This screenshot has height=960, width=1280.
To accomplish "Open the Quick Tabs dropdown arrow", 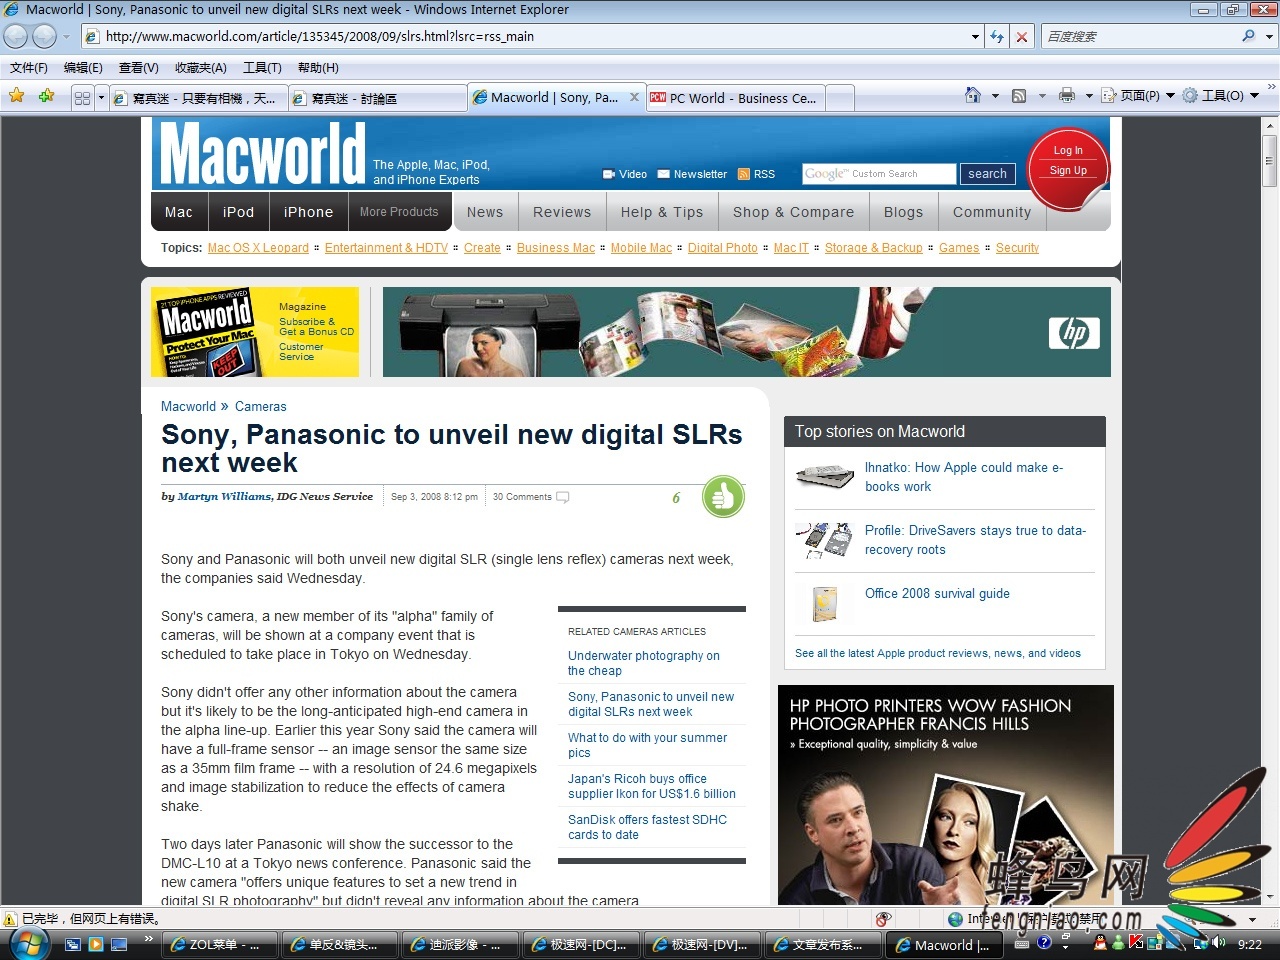I will [x=101, y=97].
